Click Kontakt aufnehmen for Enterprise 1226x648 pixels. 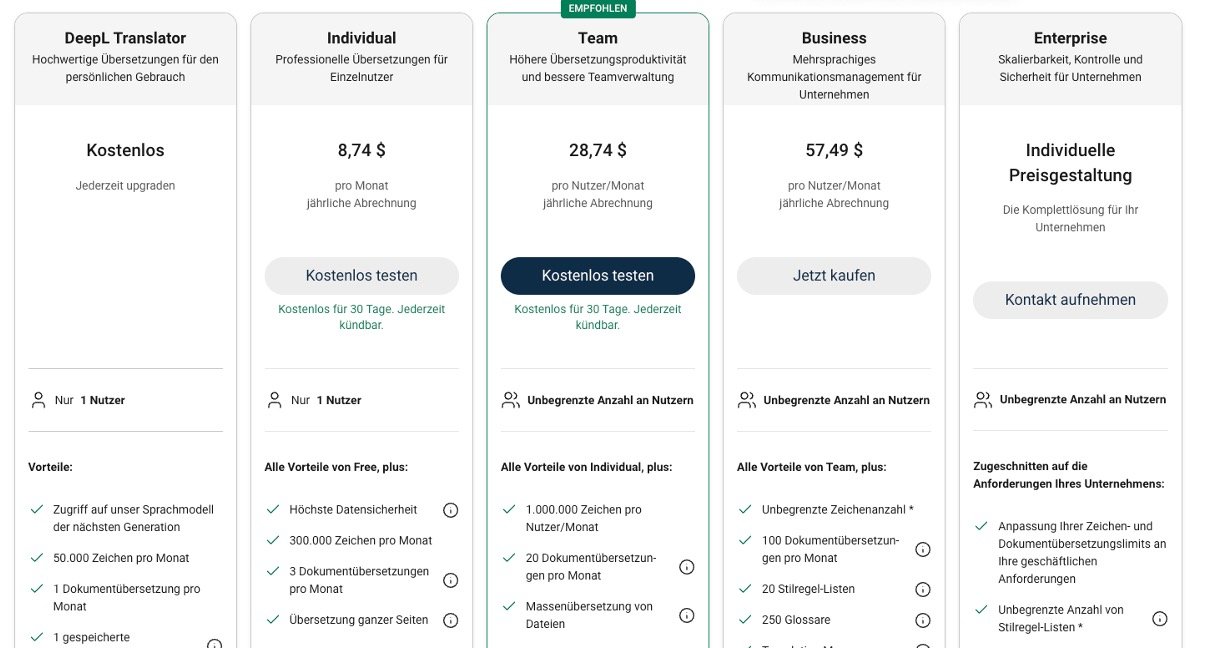click(1070, 300)
